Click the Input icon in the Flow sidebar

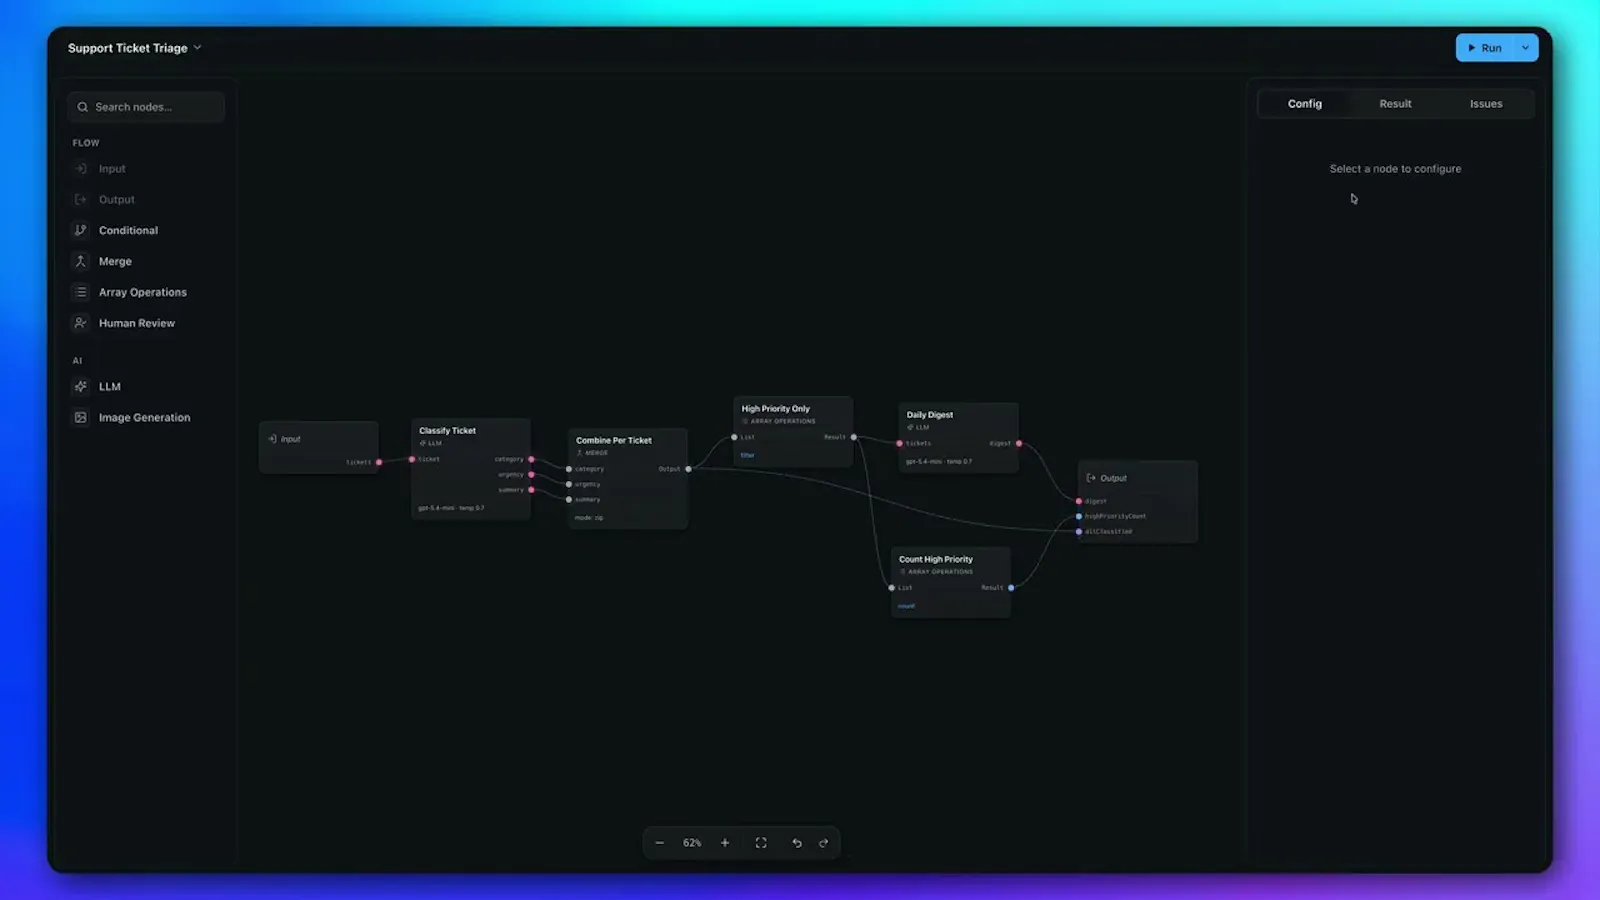click(81, 169)
